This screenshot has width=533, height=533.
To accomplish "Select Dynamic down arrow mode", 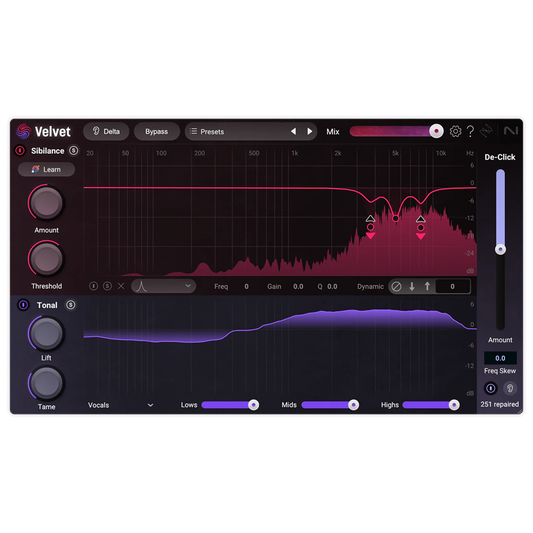I will [412, 287].
